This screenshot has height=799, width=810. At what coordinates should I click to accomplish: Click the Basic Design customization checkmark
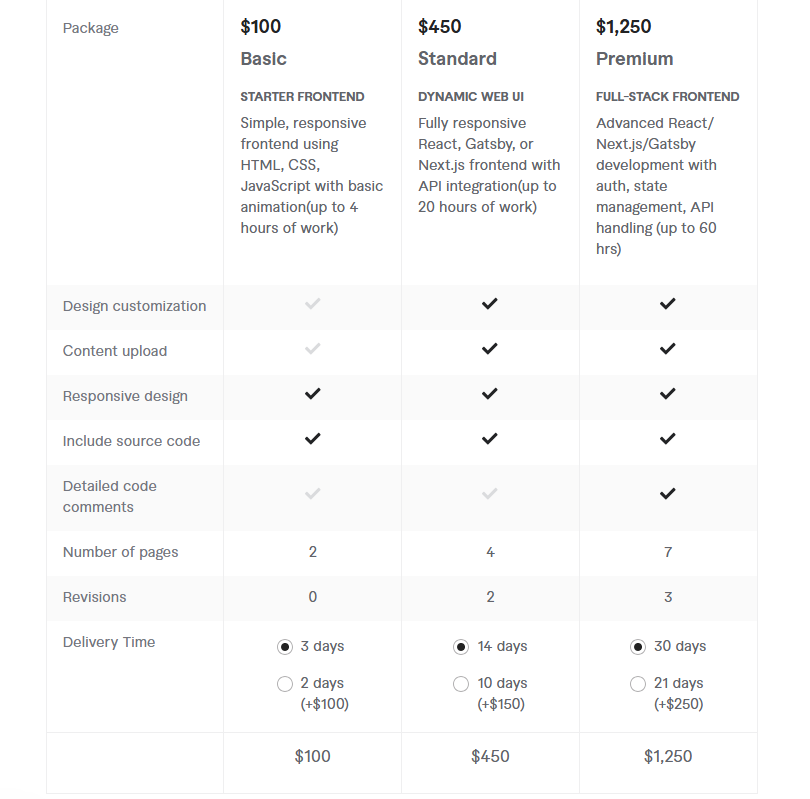313,304
